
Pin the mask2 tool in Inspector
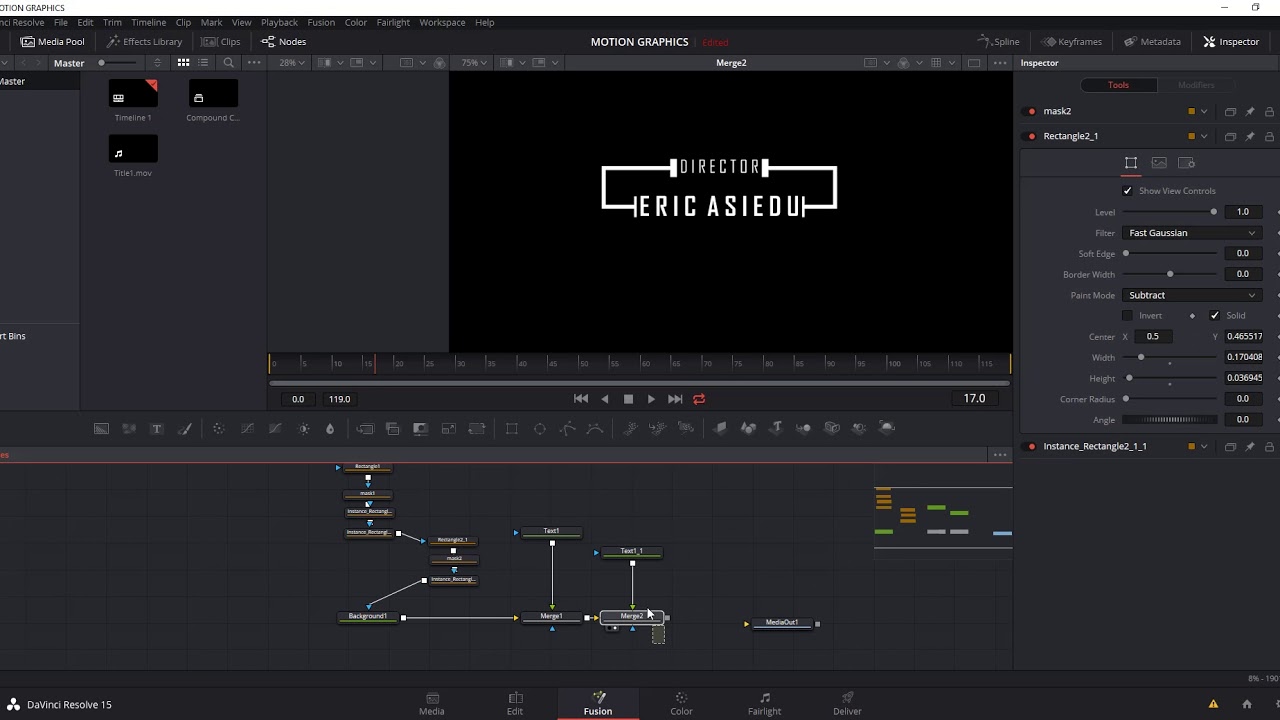[1250, 111]
